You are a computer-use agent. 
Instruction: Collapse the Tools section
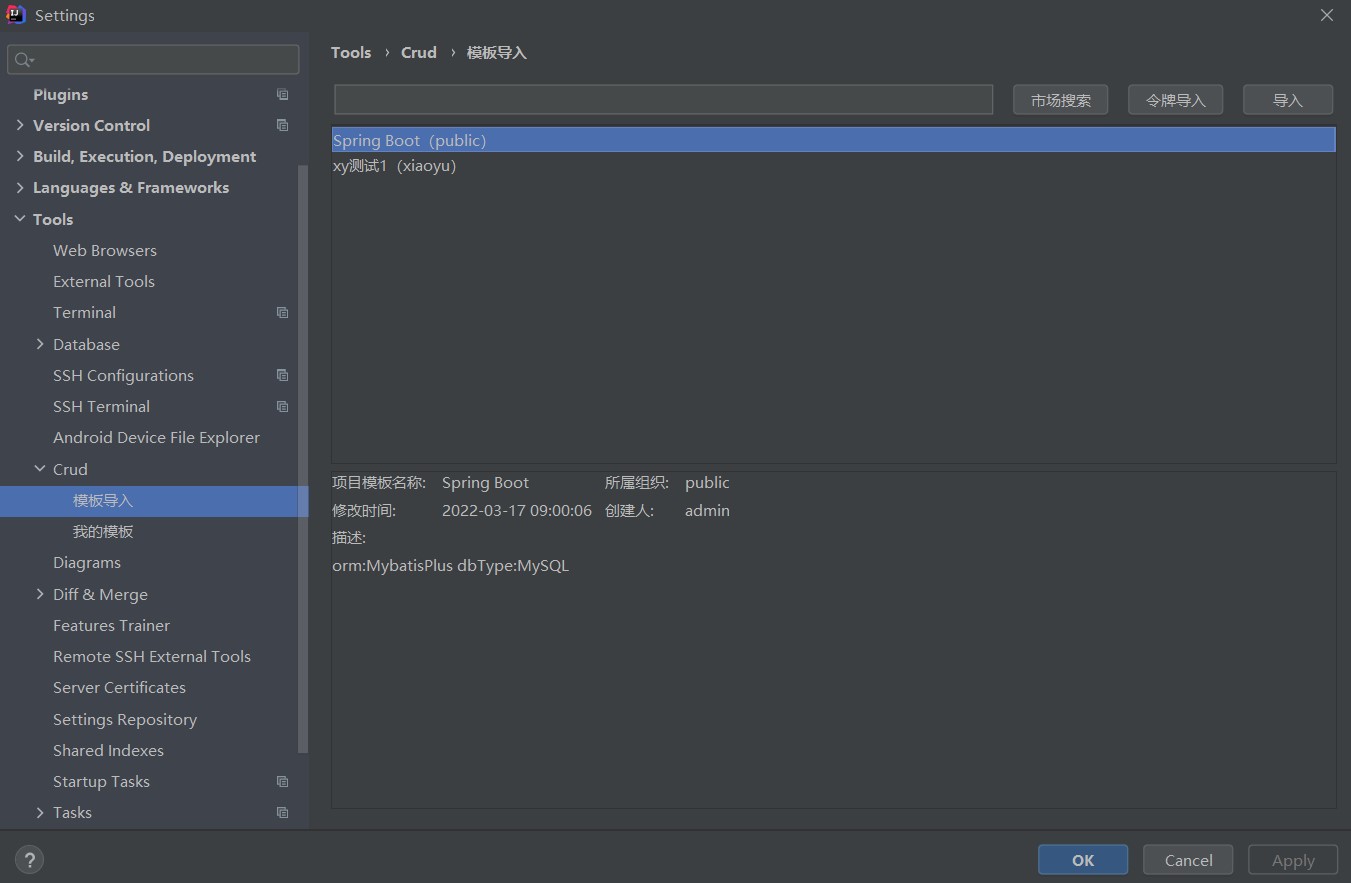click(20, 219)
